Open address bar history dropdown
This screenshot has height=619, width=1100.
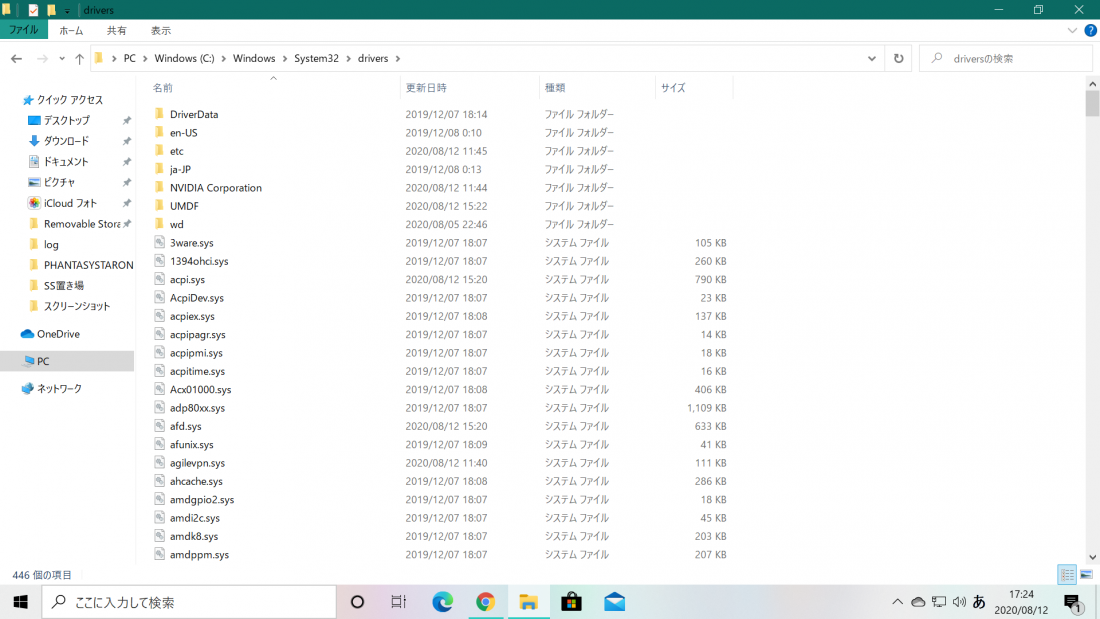tap(872, 59)
